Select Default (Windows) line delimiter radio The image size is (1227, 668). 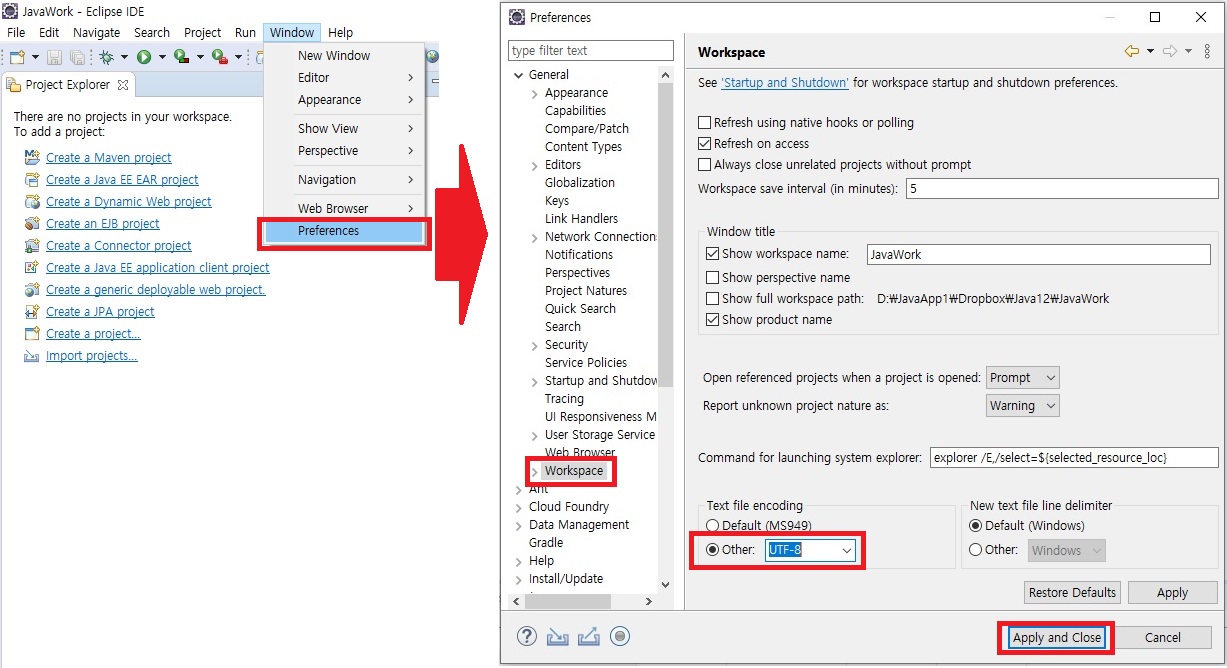point(976,525)
